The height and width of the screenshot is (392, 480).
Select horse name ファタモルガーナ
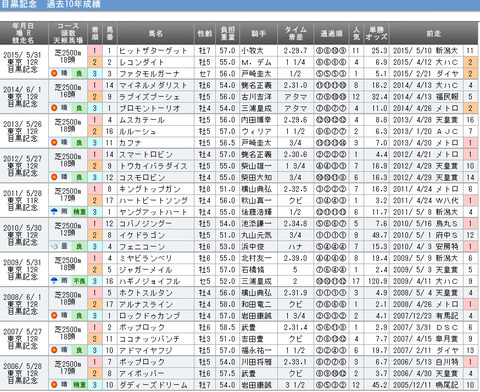149,74
